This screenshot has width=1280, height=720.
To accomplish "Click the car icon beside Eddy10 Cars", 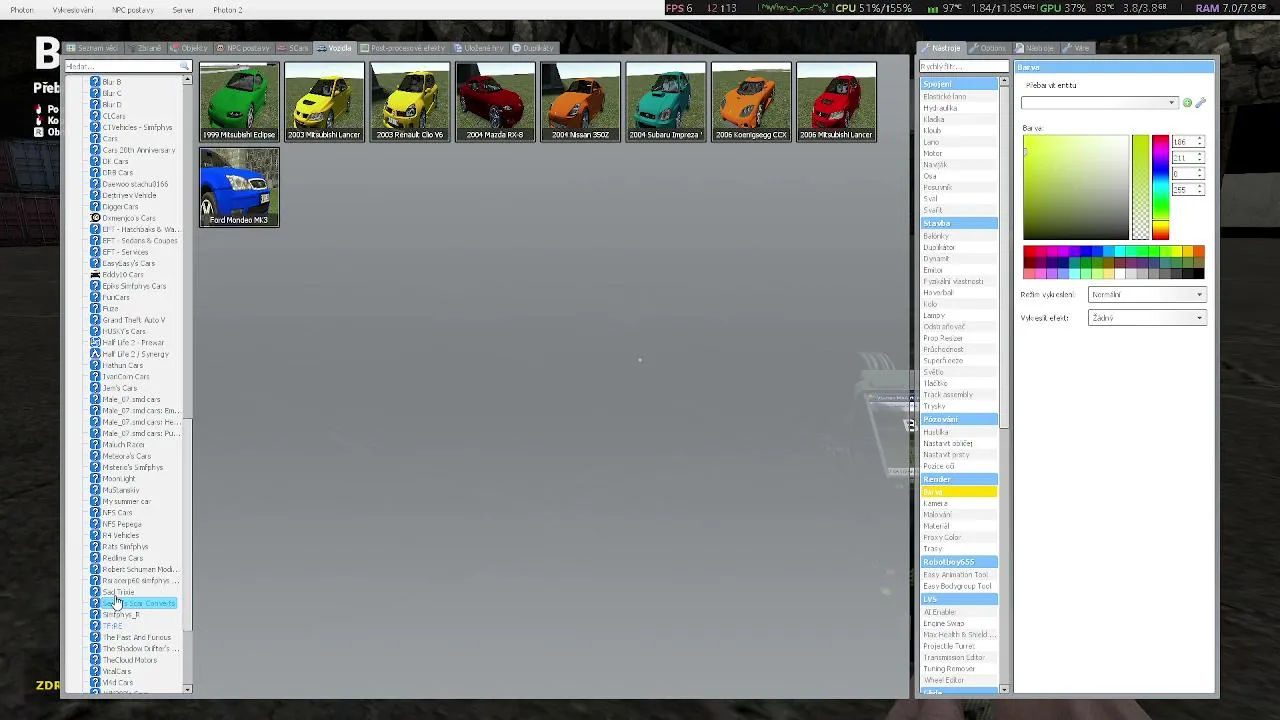I will 95,275.
